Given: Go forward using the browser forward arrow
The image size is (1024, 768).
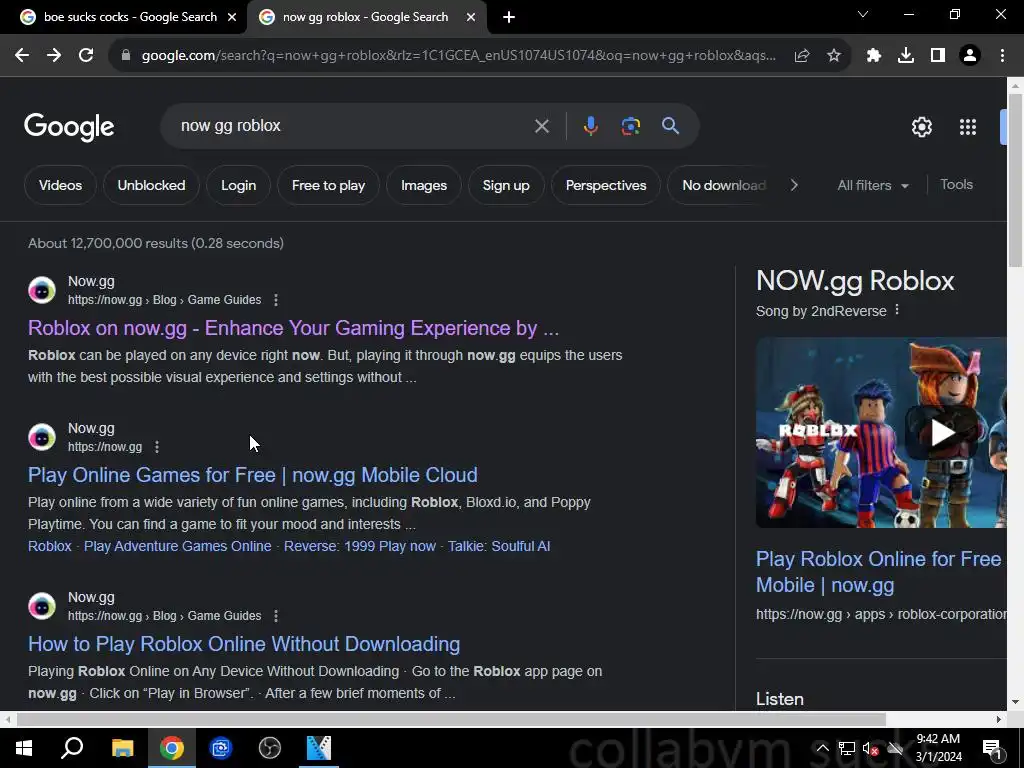Looking at the screenshot, I should [54, 56].
